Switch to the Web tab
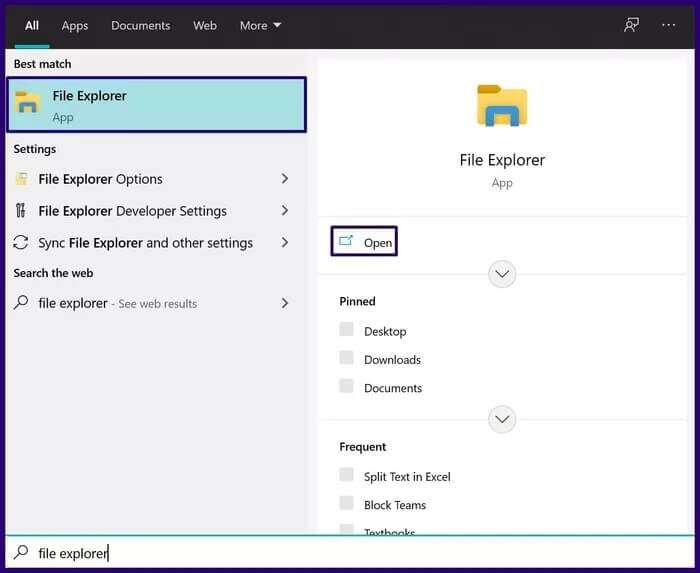Viewport: 700px width, 573px height. pos(205,25)
